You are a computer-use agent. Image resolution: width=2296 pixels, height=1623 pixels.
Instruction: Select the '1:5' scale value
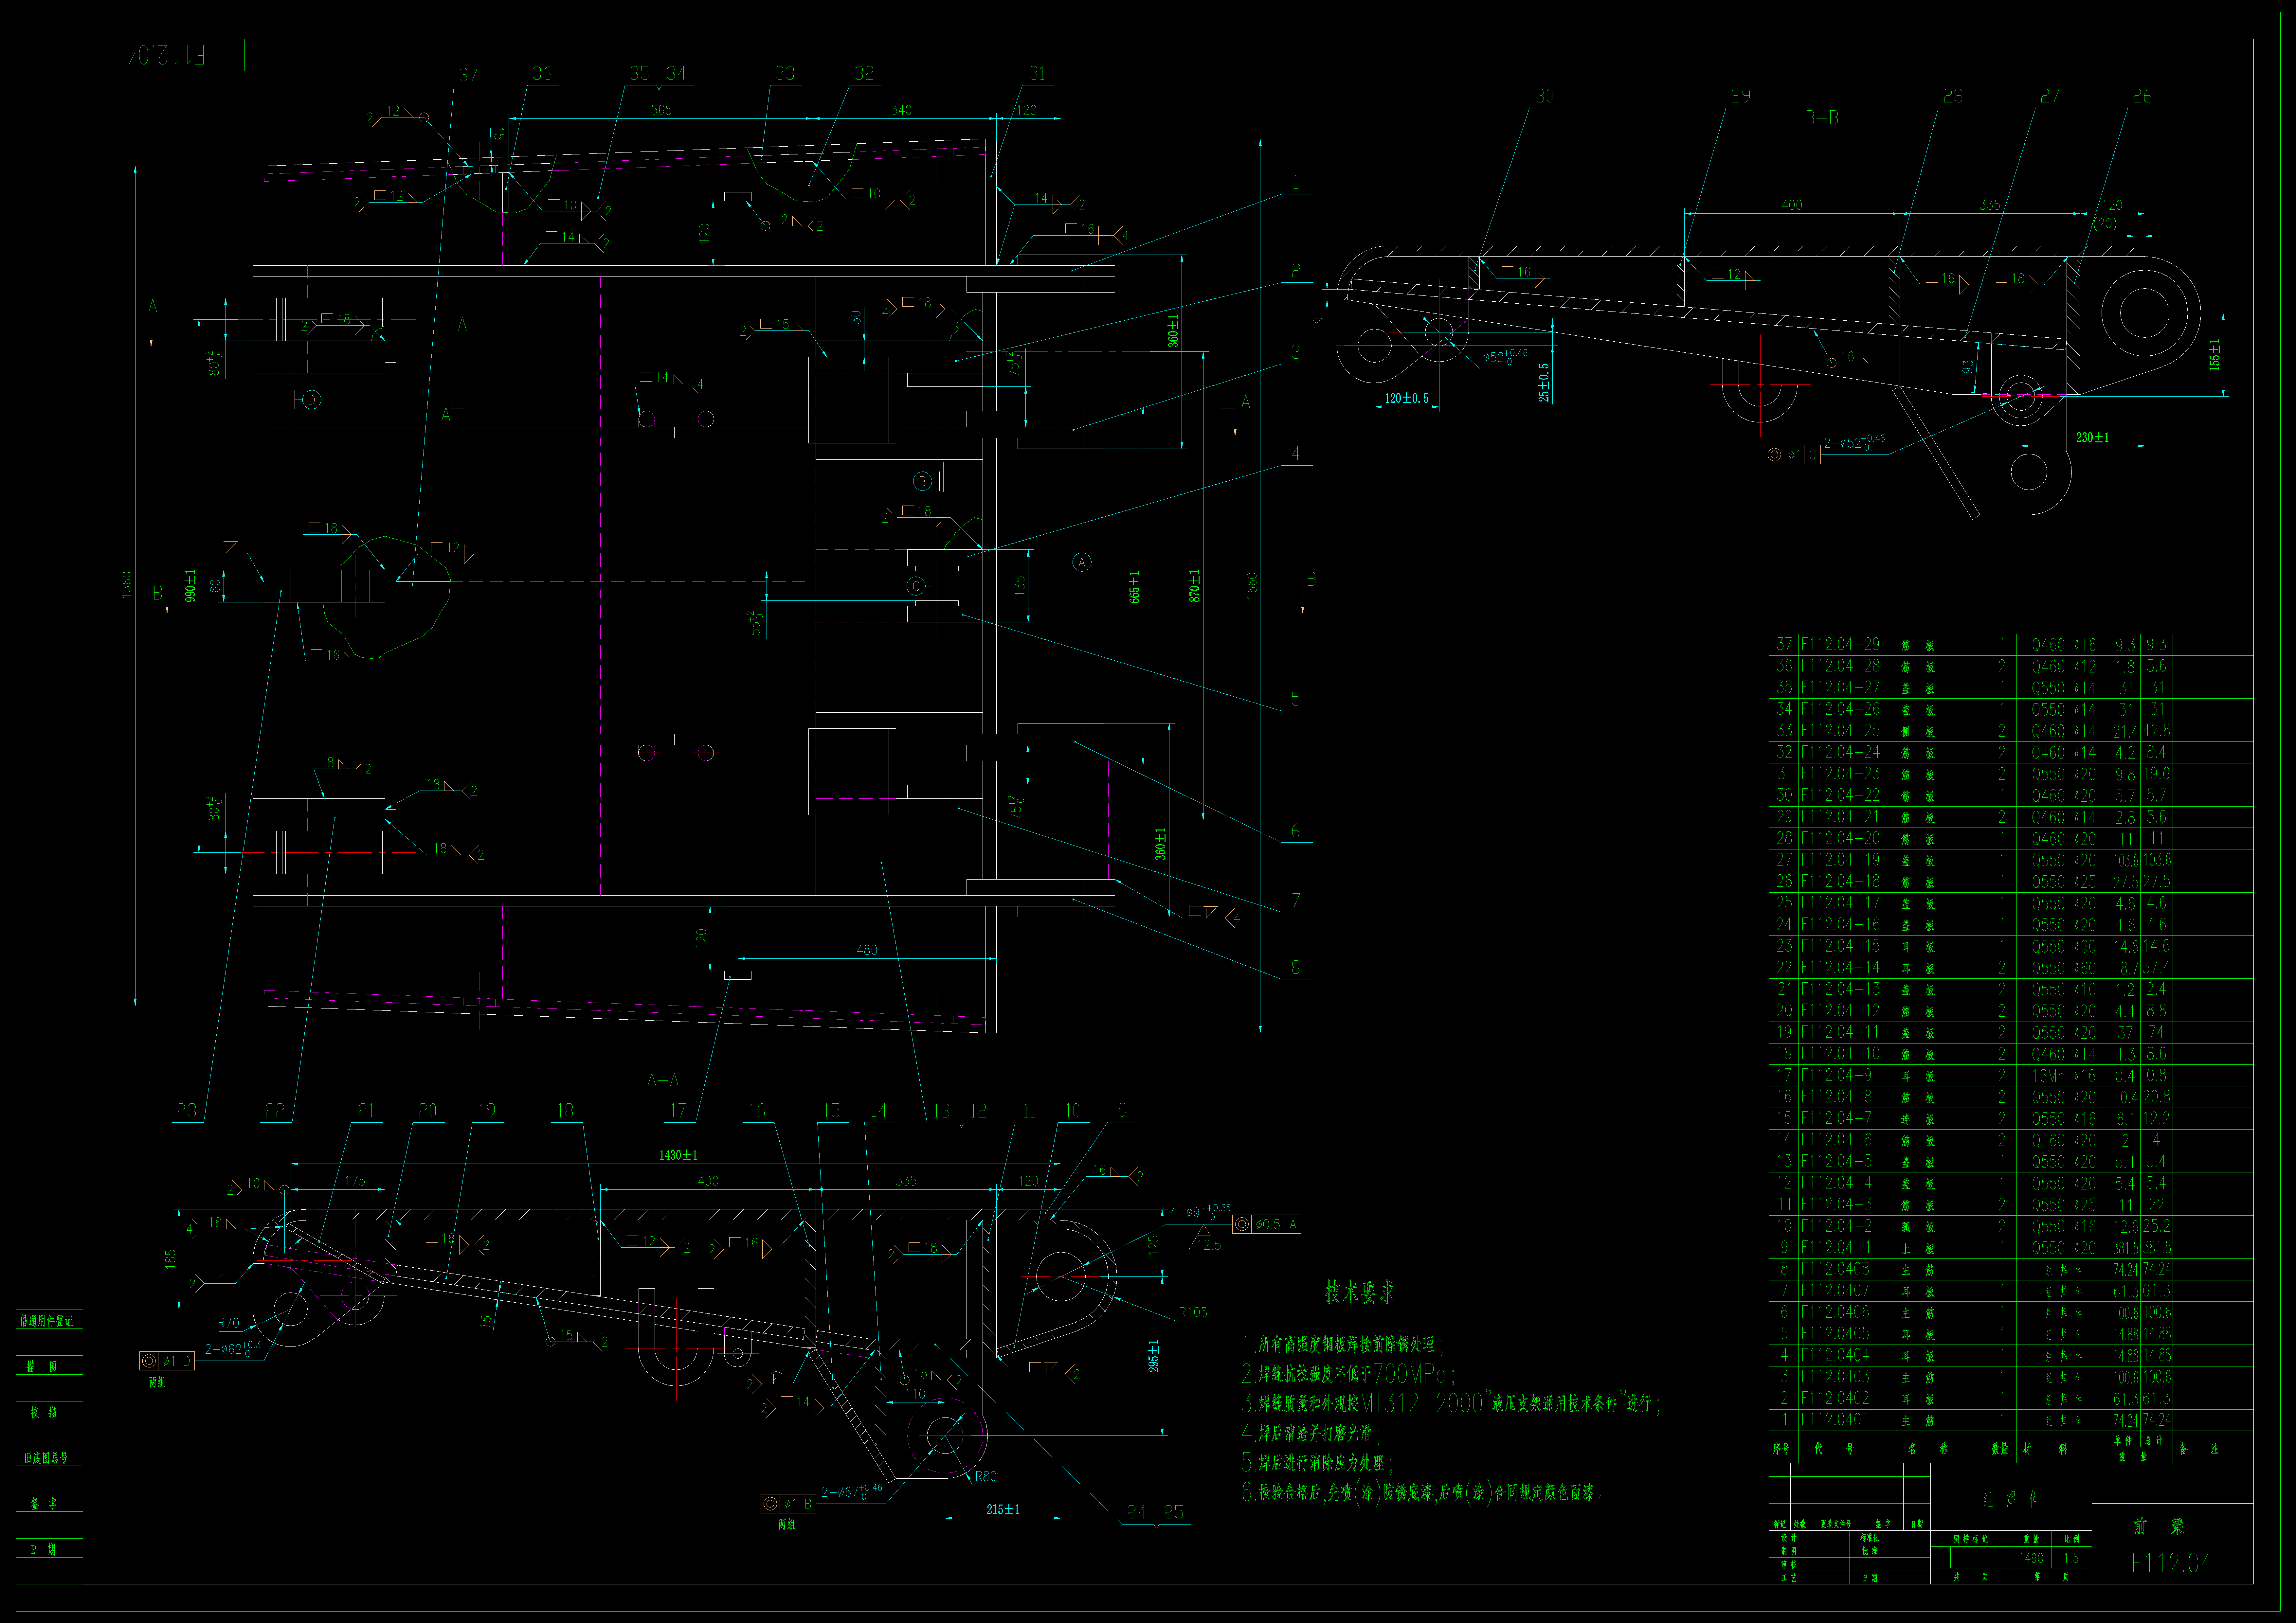coord(2071,1558)
